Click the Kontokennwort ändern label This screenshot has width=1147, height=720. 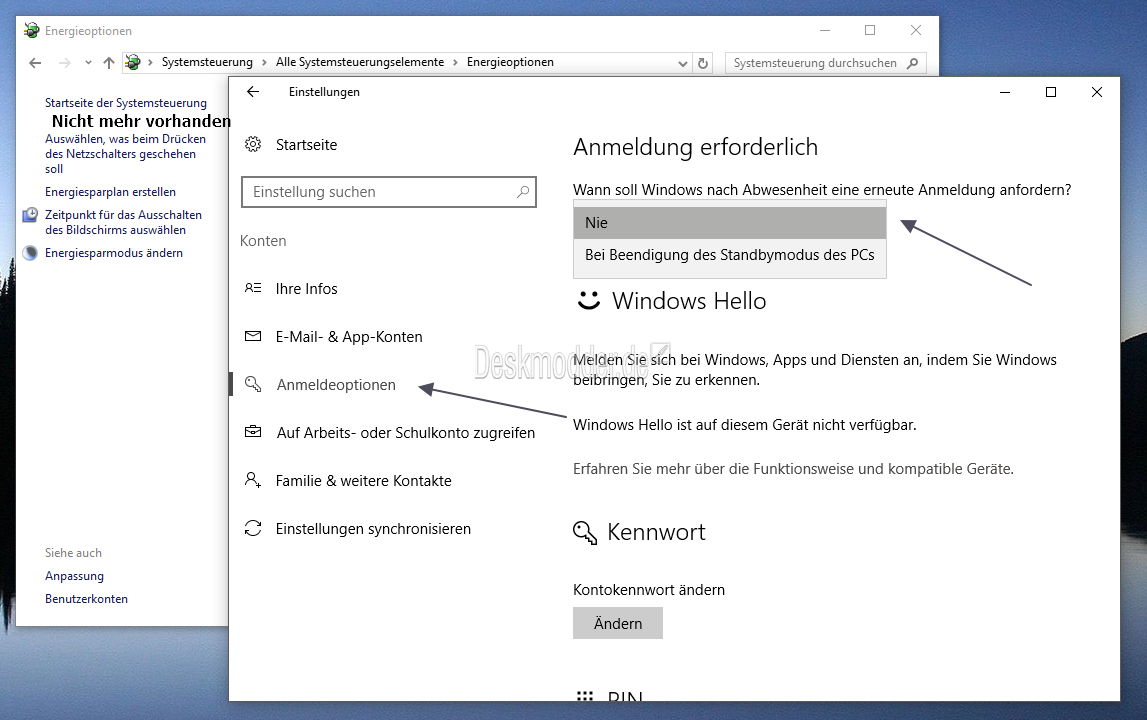click(x=649, y=590)
